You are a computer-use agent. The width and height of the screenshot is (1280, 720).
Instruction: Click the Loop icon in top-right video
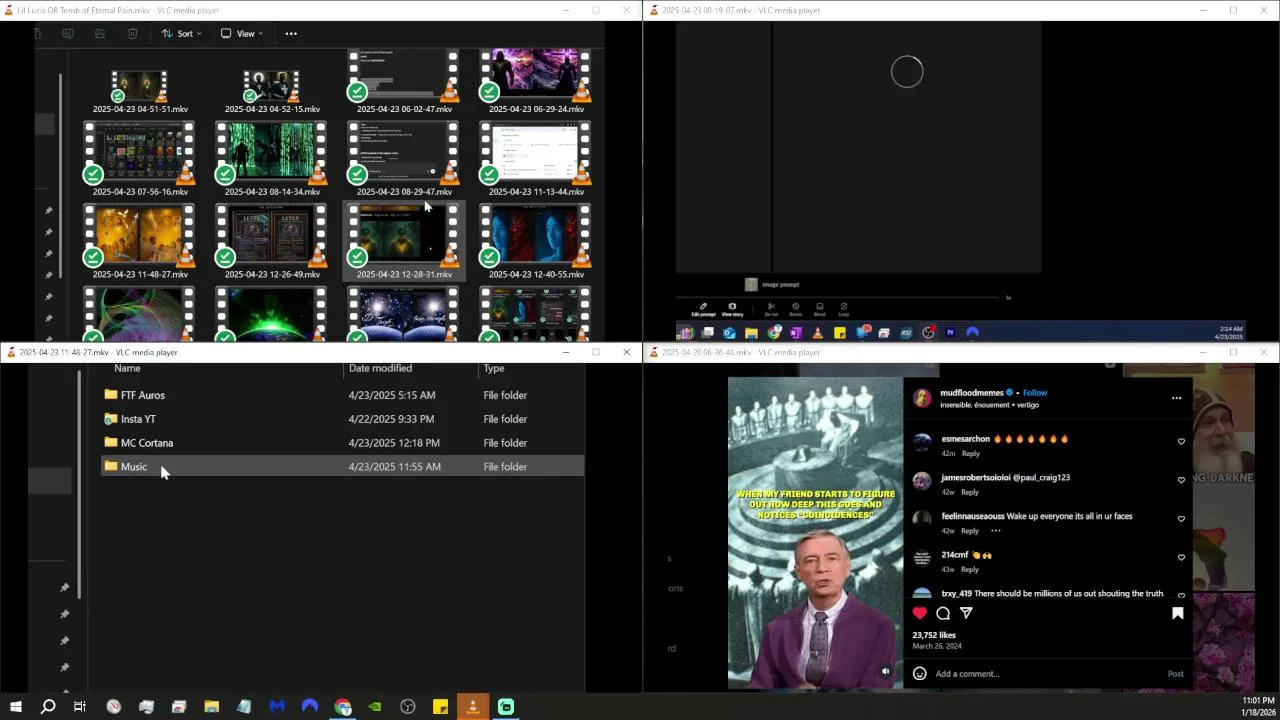pyautogui.click(x=844, y=309)
